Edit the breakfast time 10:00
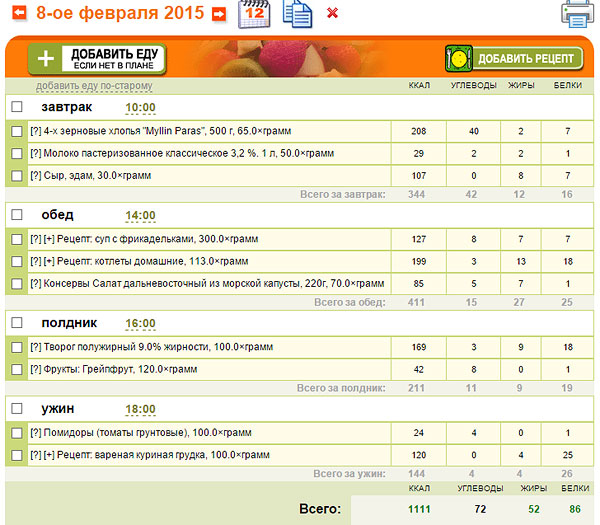The image size is (600, 525). tap(140, 107)
